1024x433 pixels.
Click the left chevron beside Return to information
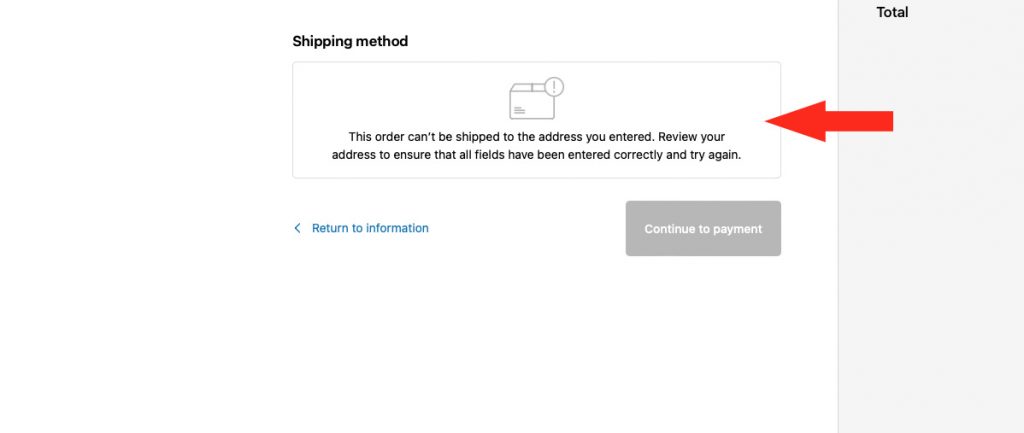pyautogui.click(x=297, y=228)
